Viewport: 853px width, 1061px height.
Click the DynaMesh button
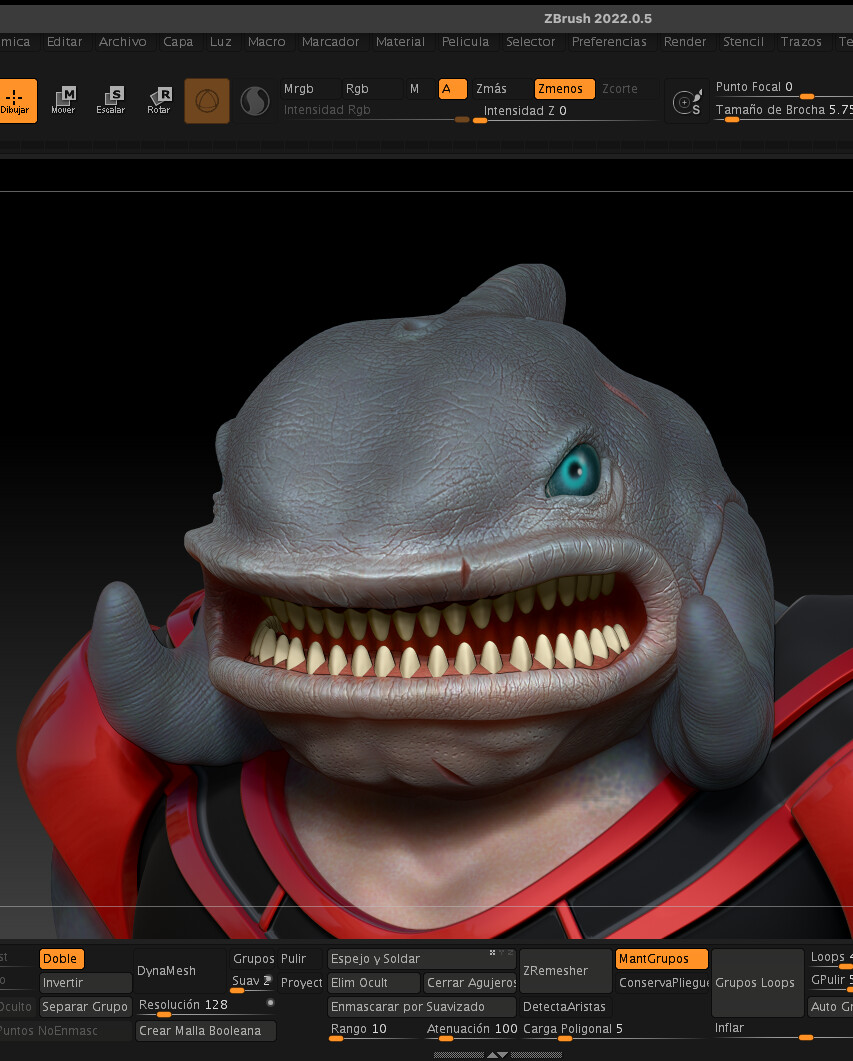pos(180,970)
